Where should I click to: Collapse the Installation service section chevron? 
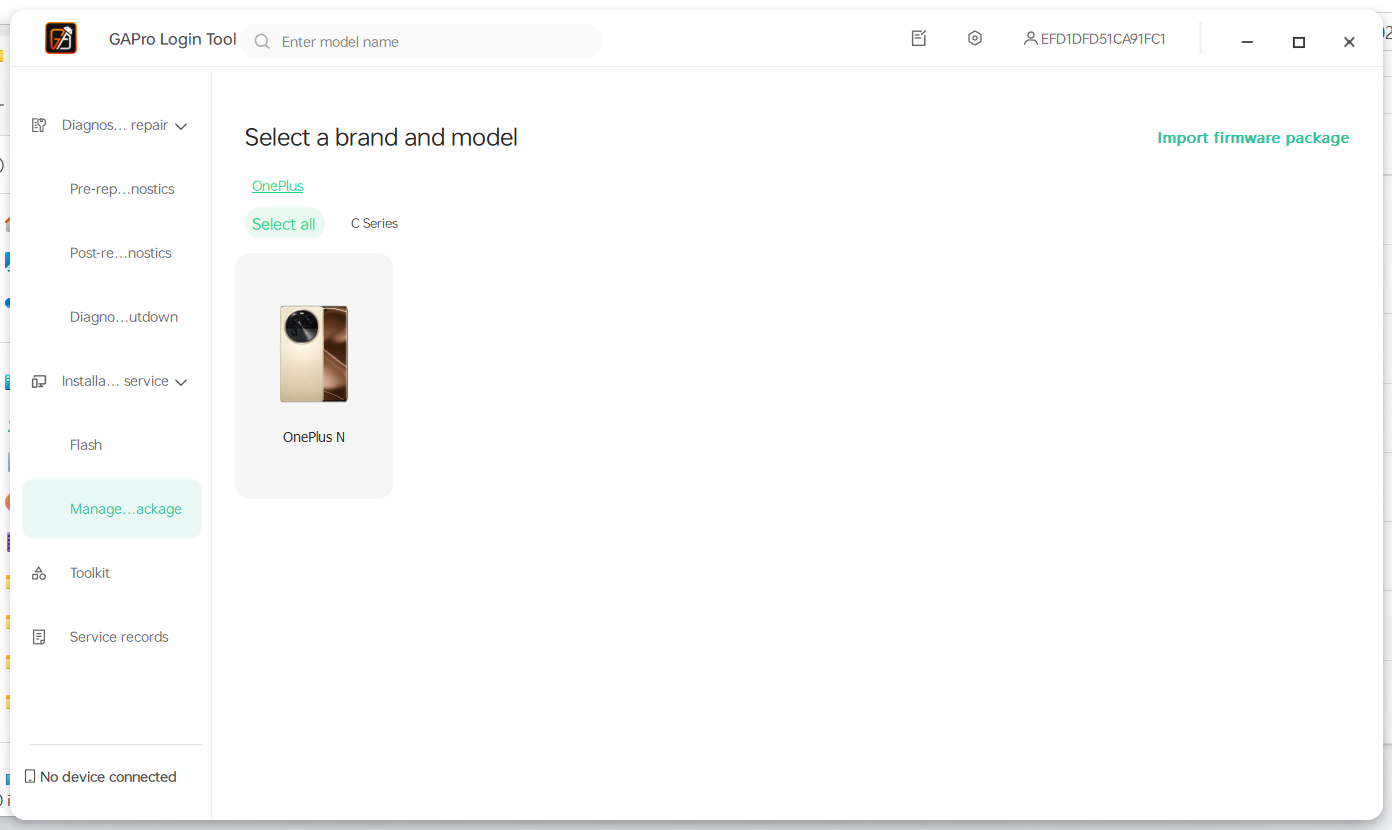(x=181, y=382)
